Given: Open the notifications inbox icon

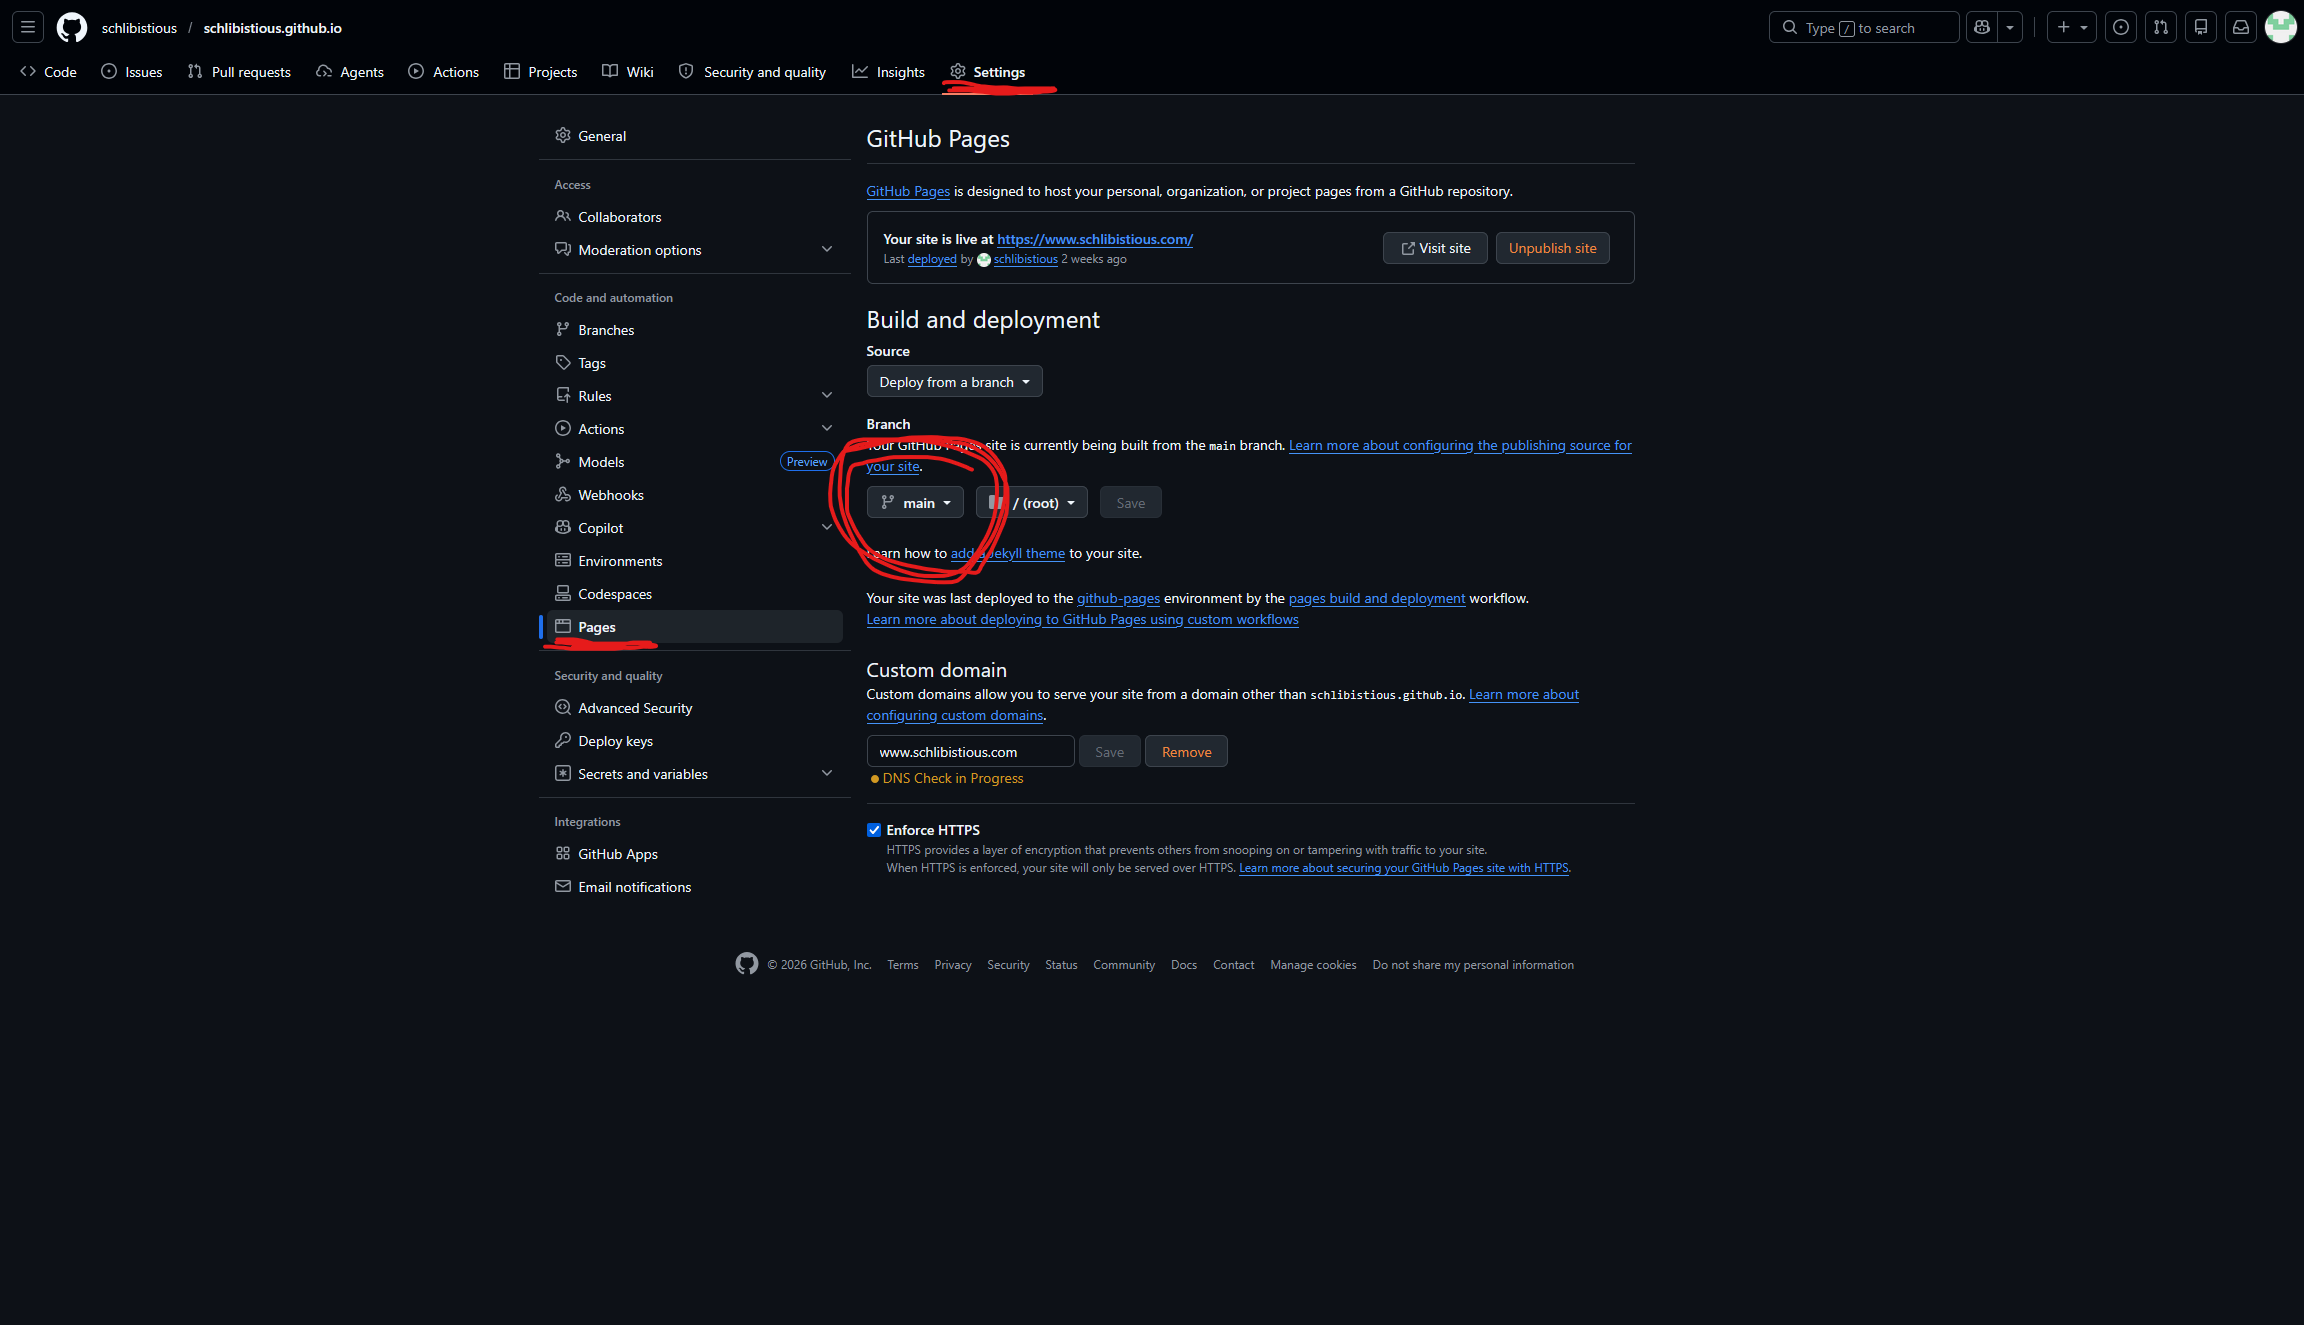Looking at the screenshot, I should [x=2240, y=27].
